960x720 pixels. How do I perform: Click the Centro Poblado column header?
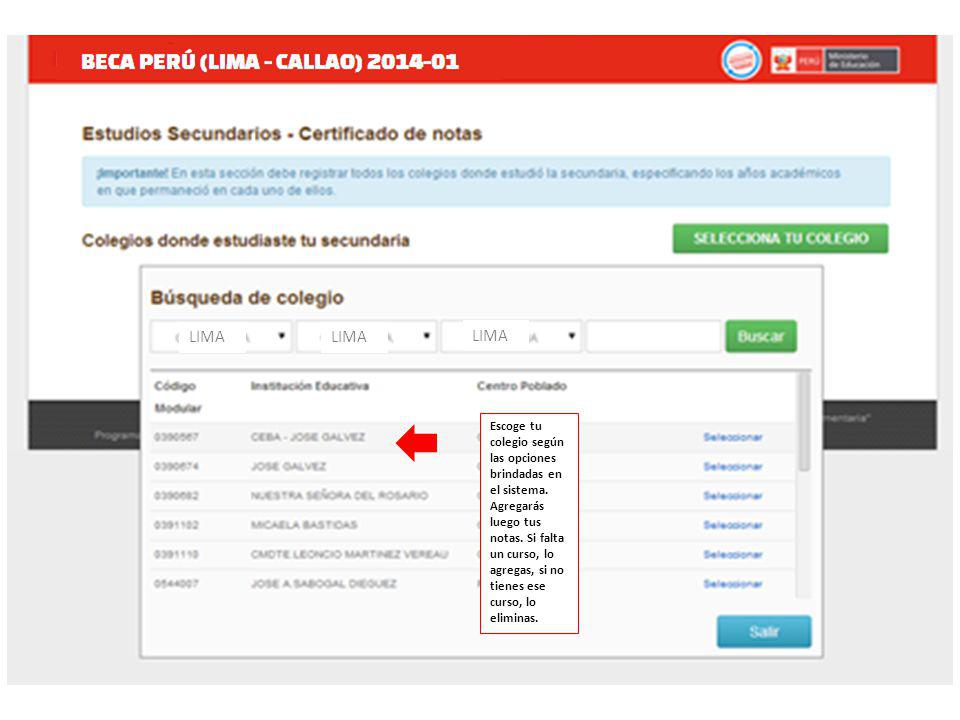522,386
